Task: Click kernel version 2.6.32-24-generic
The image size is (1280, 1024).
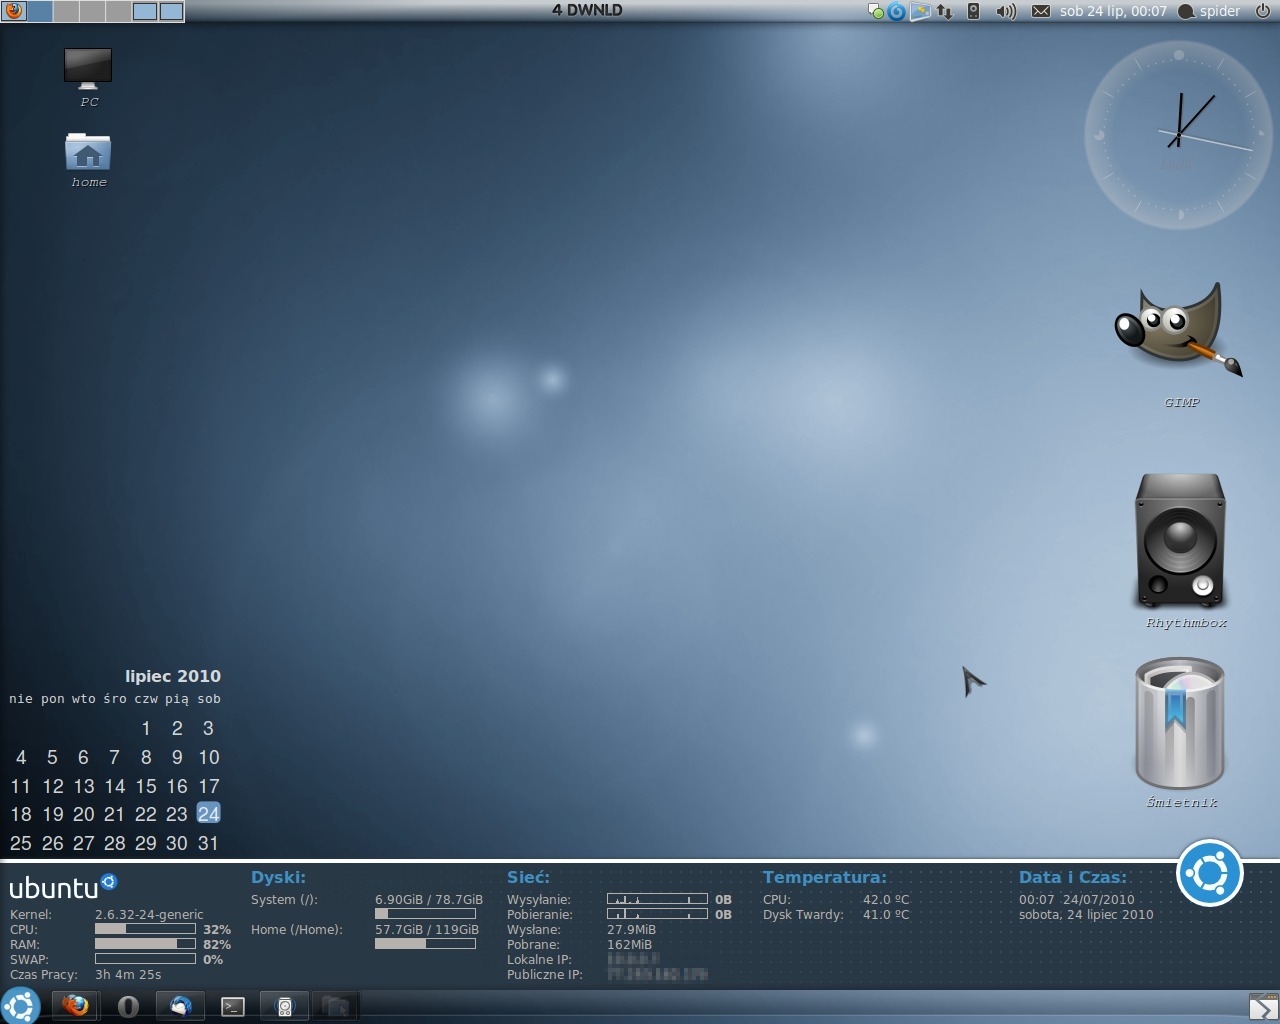Action: pos(149,914)
